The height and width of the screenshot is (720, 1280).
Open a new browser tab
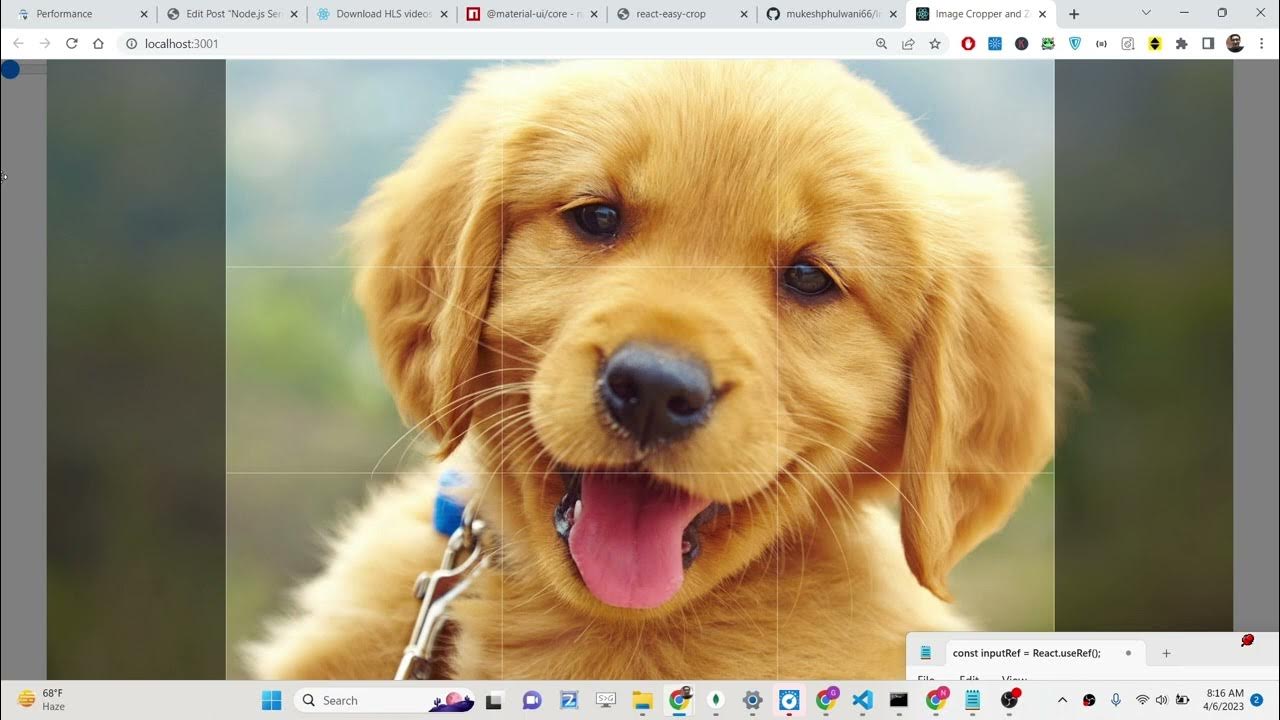1074,14
